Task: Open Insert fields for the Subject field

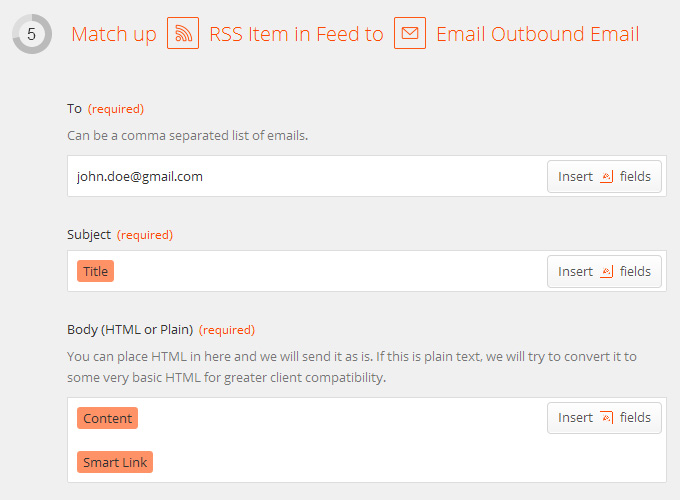Action: 604,271
